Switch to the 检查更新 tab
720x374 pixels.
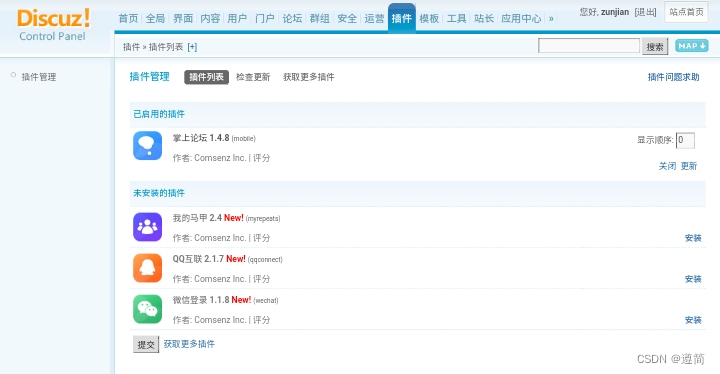253,77
